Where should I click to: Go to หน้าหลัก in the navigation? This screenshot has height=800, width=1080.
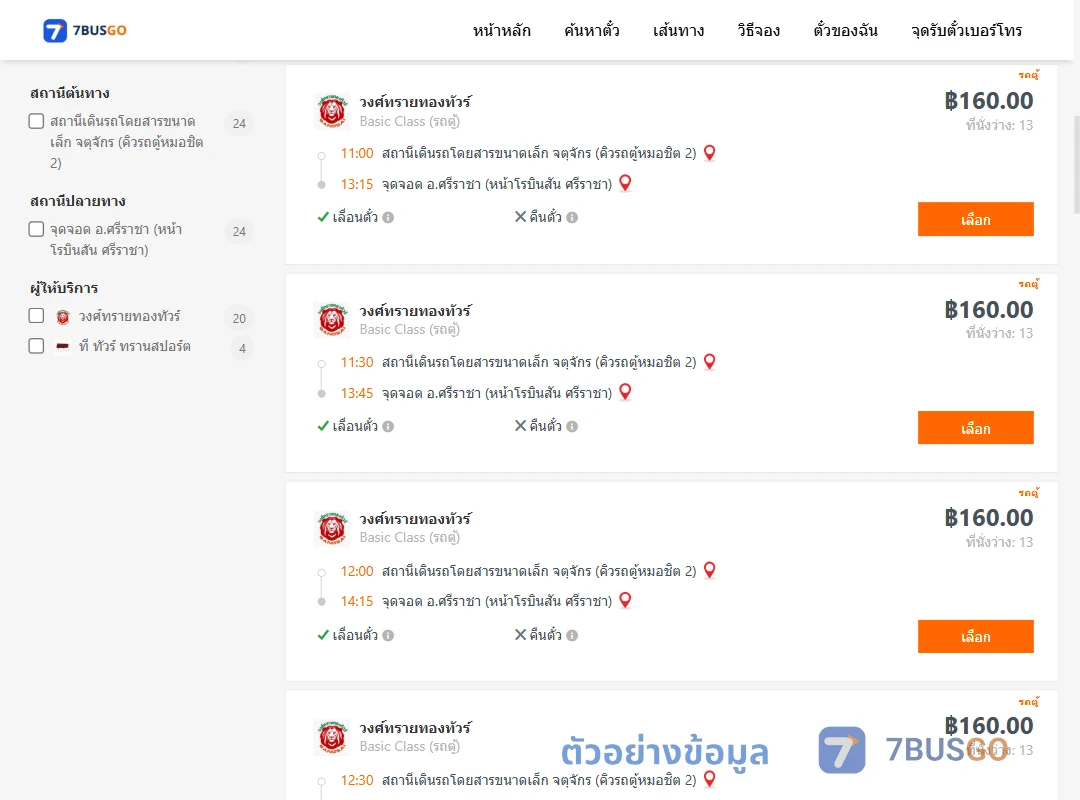pyautogui.click(x=501, y=30)
